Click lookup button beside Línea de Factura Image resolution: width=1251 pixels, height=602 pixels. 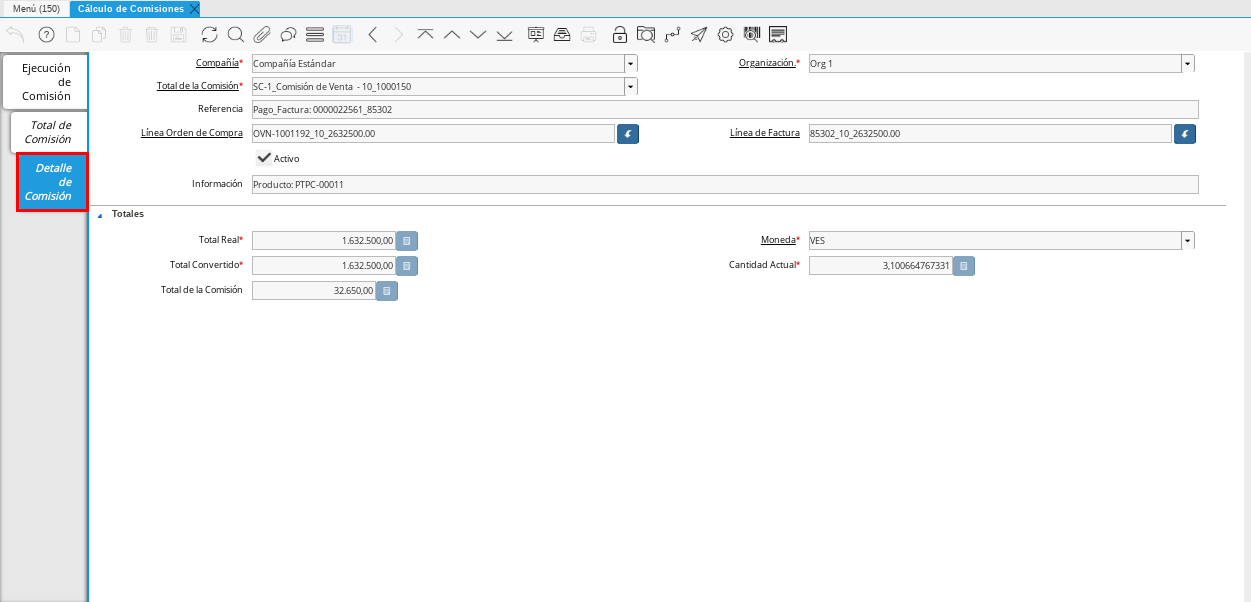[x=1184, y=134]
